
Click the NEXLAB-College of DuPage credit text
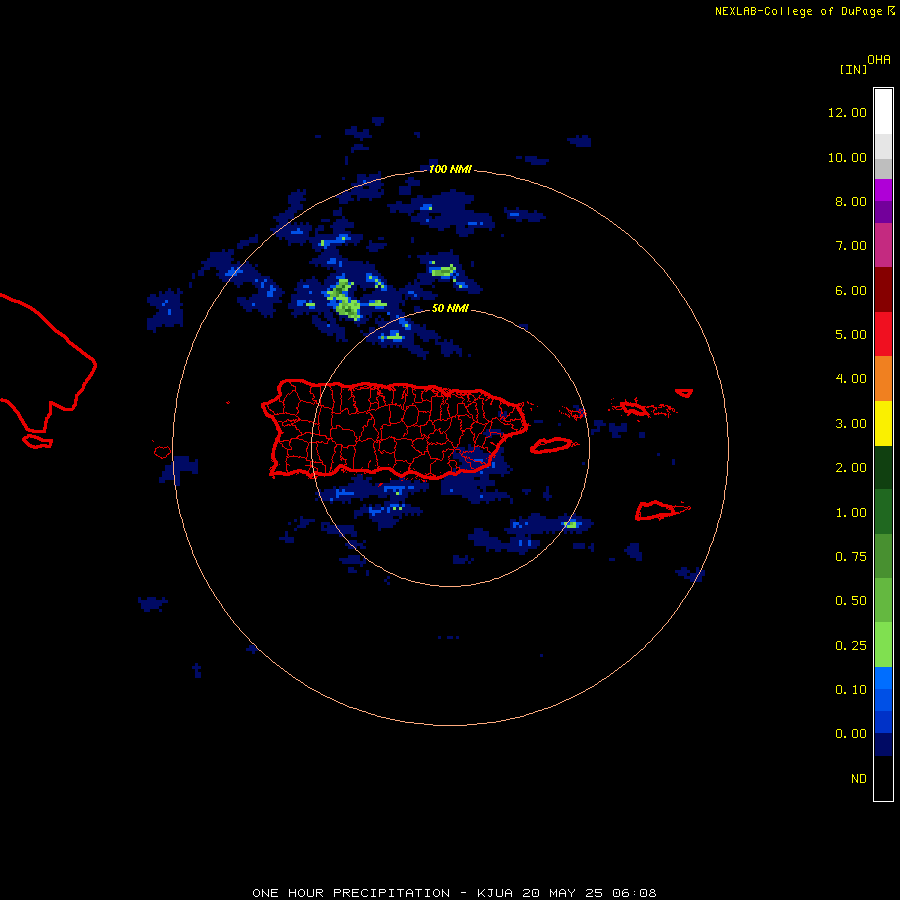(x=804, y=11)
